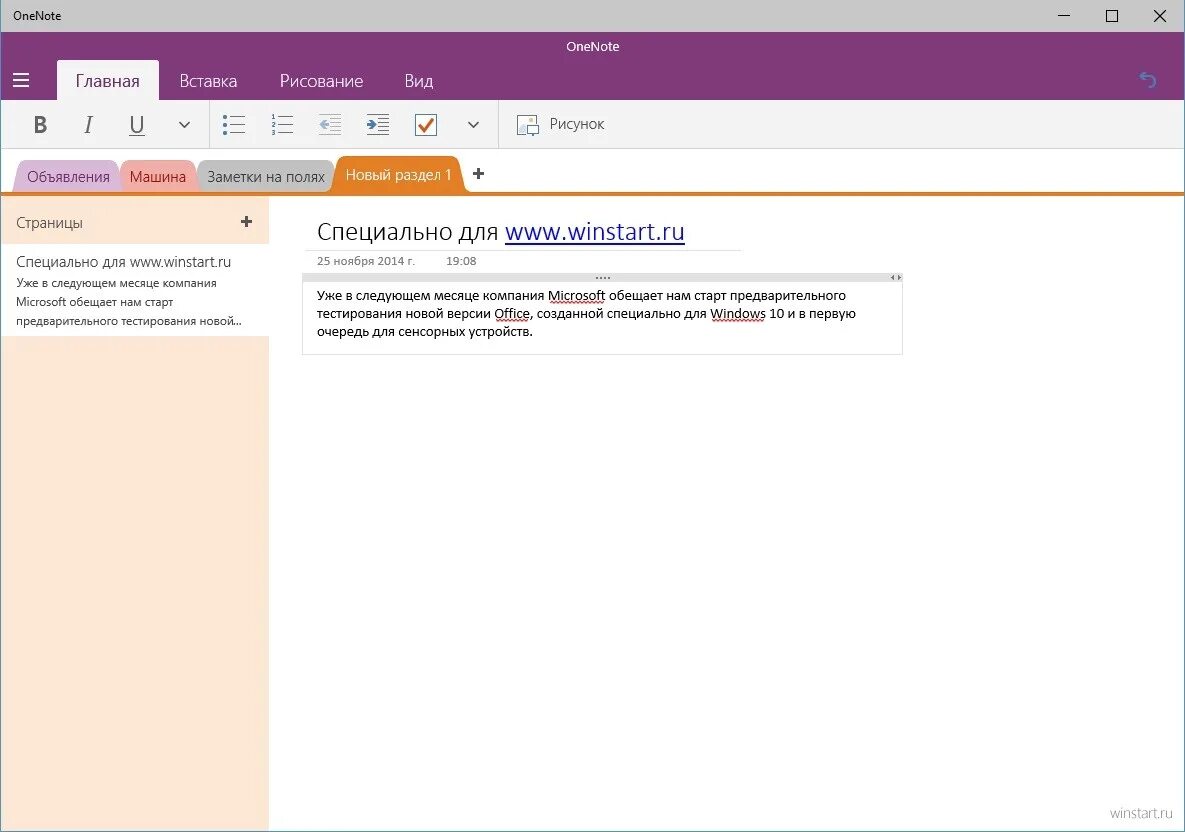Image resolution: width=1185 pixels, height=832 pixels.
Task: Expand more paragraph options dropdown
Action: point(473,125)
